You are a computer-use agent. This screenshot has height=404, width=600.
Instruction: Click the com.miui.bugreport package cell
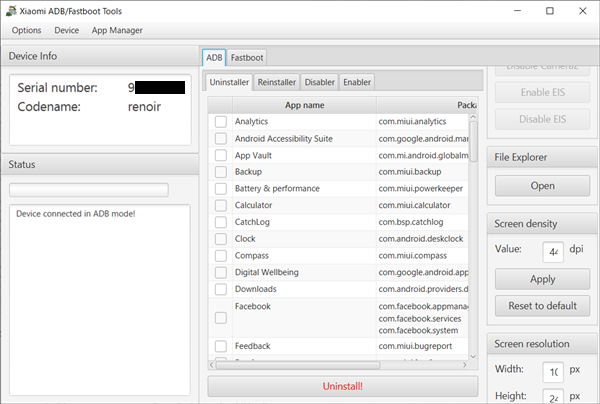[x=423, y=346]
